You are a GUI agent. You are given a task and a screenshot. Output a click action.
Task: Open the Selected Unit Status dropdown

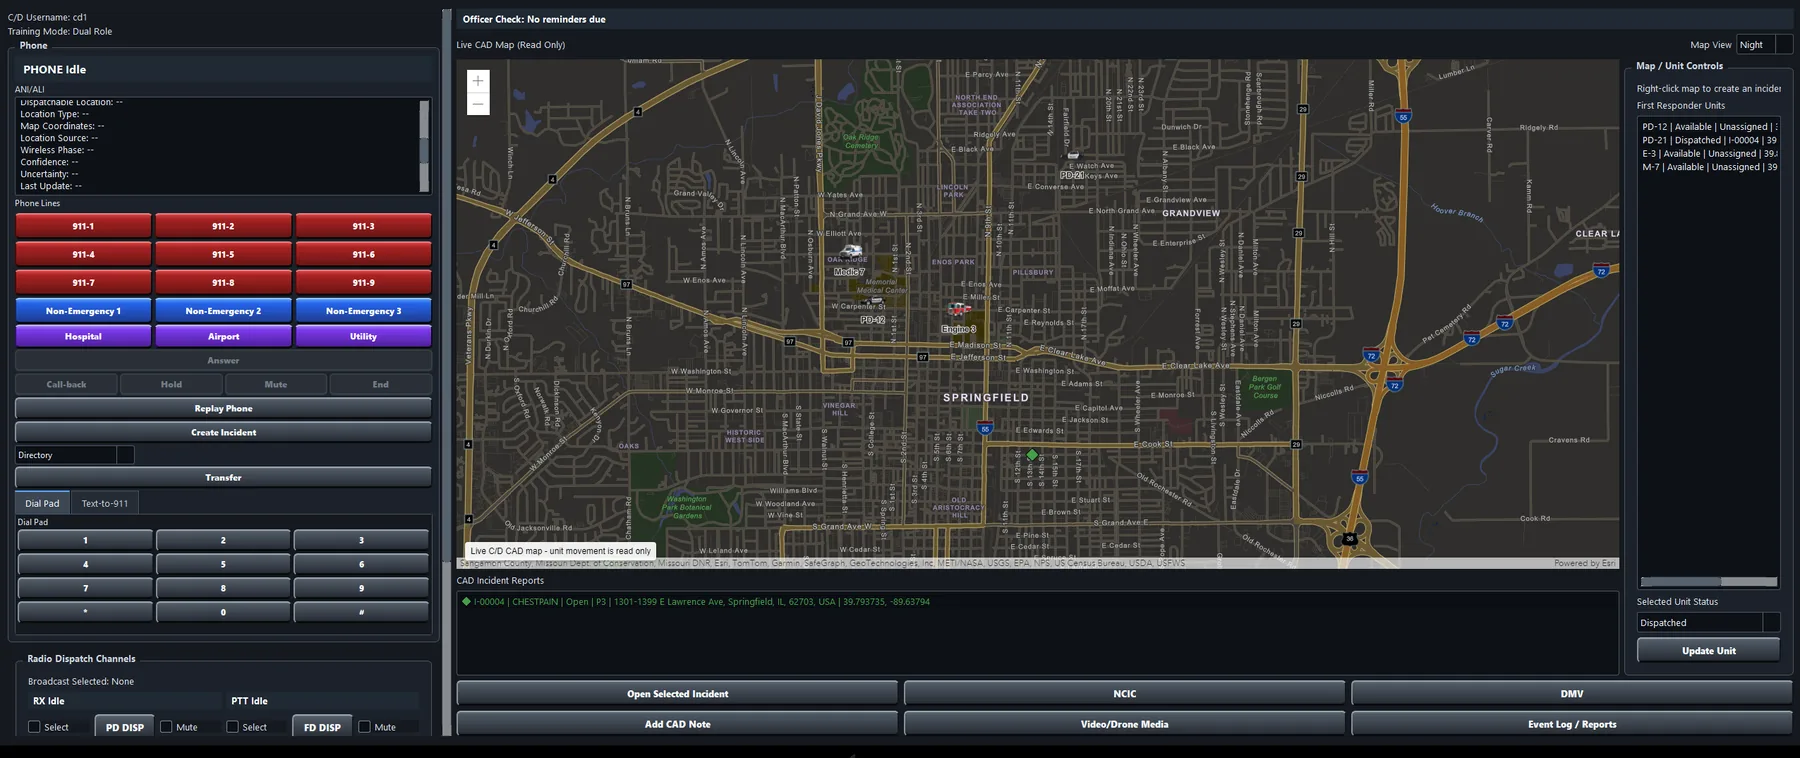point(1708,623)
